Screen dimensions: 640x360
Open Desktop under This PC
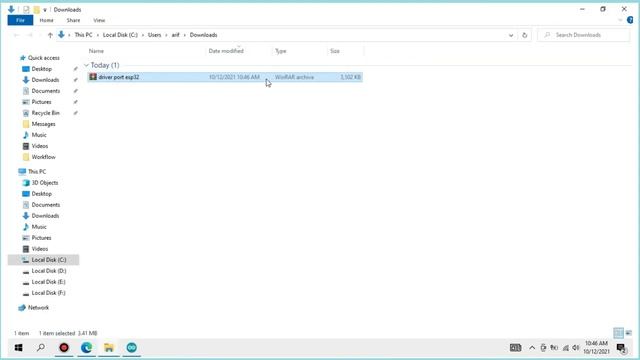(42, 194)
